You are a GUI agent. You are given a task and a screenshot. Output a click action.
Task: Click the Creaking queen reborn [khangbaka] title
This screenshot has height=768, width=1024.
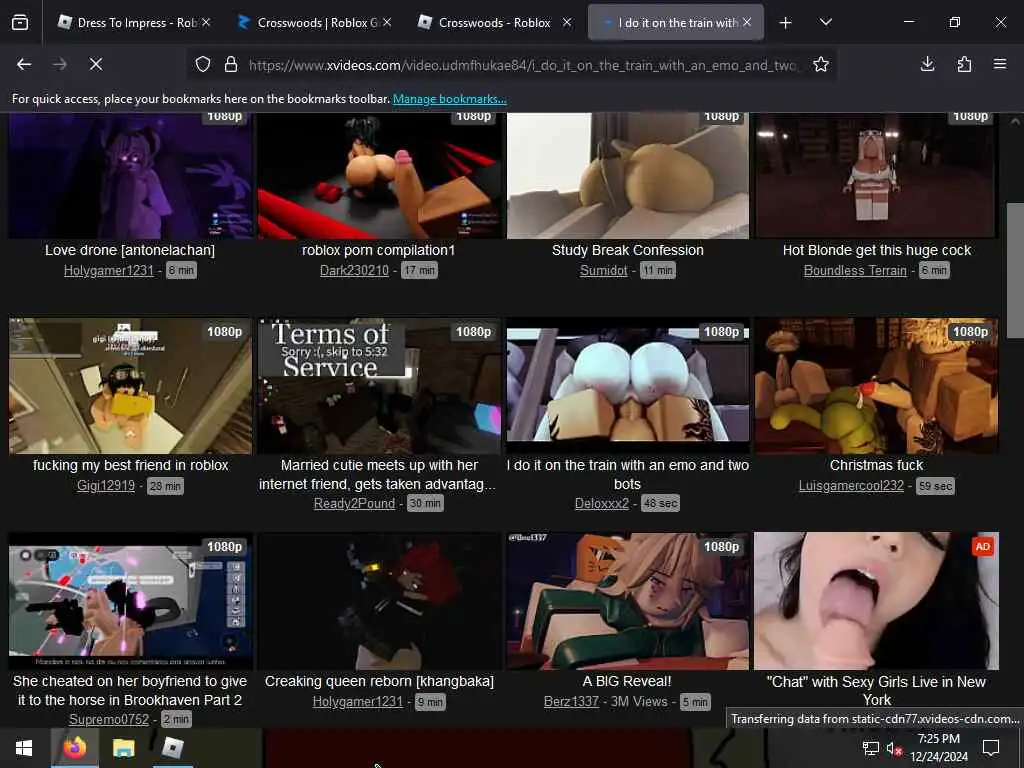coord(379,681)
